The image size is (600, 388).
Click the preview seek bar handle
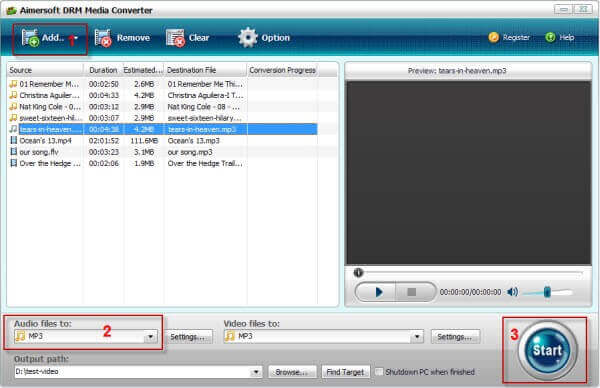pyautogui.click(x=358, y=272)
